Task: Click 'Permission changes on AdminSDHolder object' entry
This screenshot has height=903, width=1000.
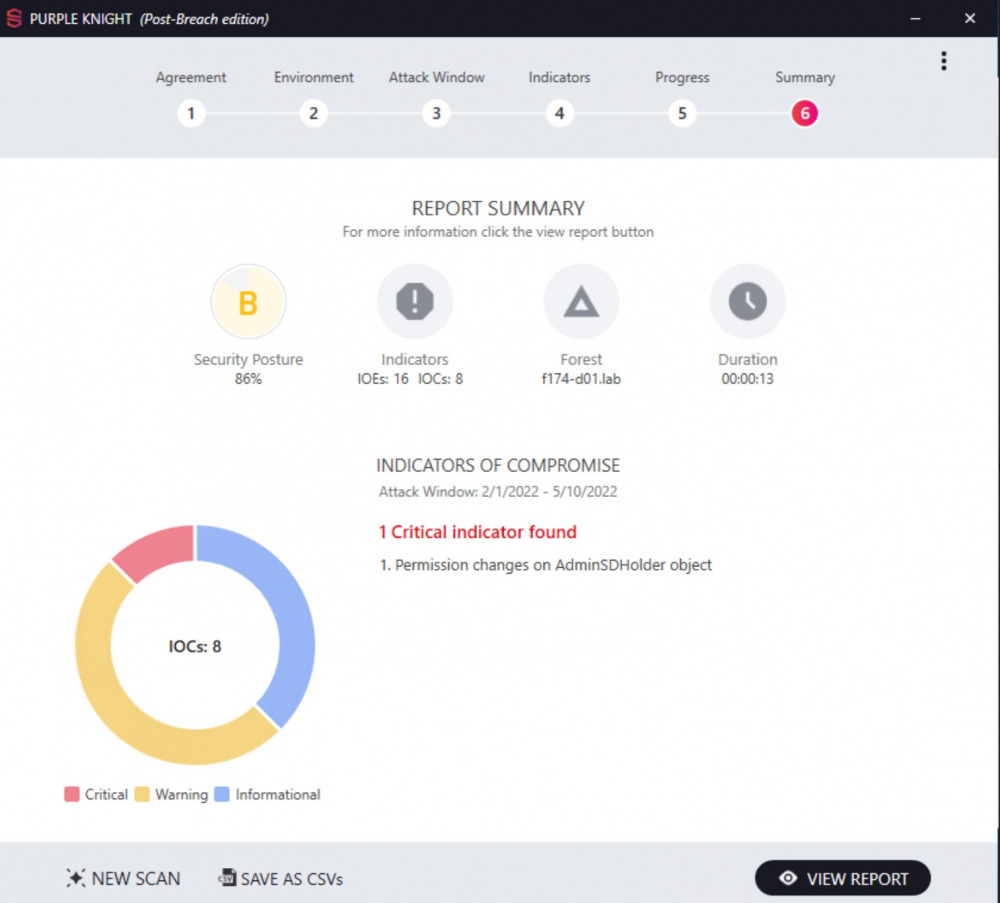Action: pos(545,565)
